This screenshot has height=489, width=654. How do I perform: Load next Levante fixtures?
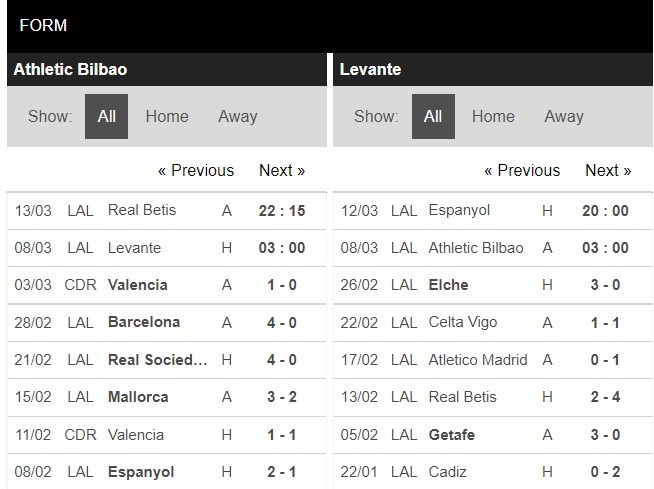(608, 170)
